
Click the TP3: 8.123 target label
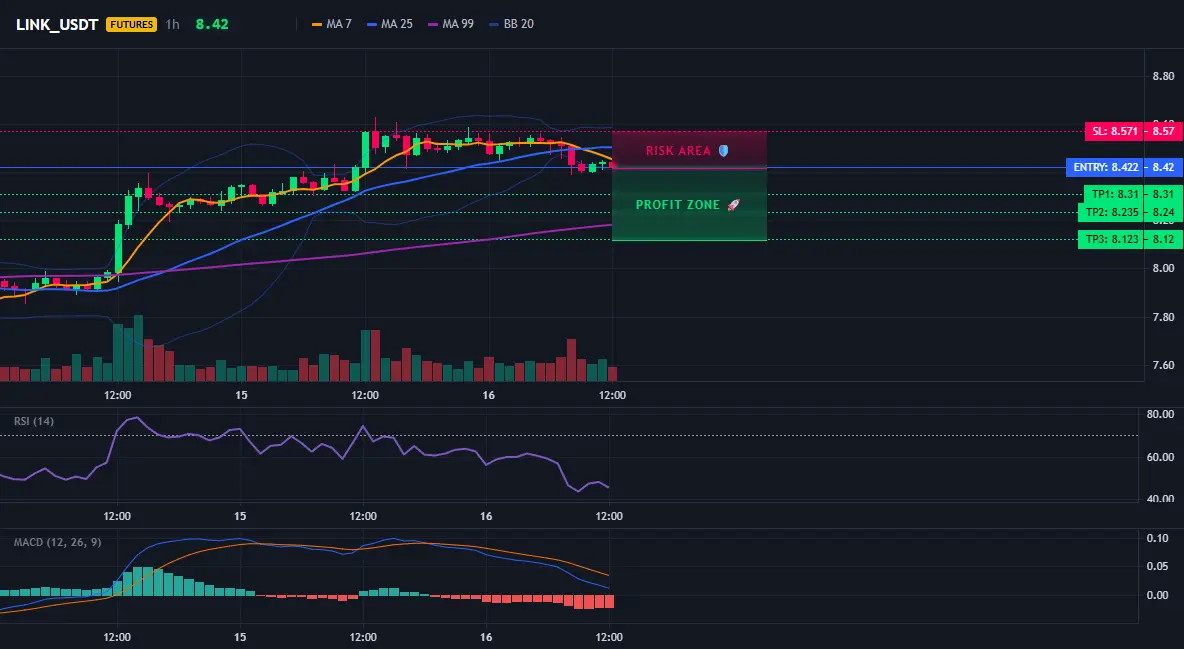point(1111,240)
